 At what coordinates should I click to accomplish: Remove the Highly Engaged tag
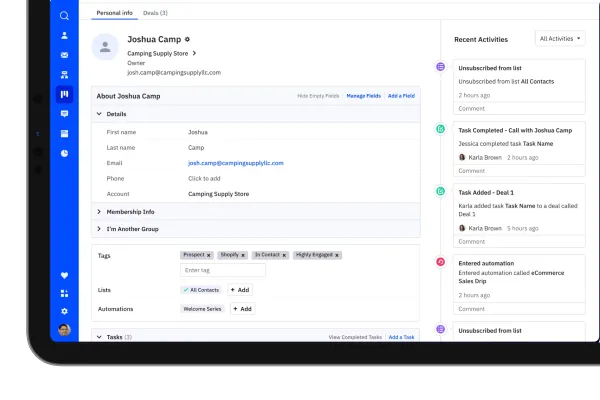pyautogui.click(x=337, y=255)
